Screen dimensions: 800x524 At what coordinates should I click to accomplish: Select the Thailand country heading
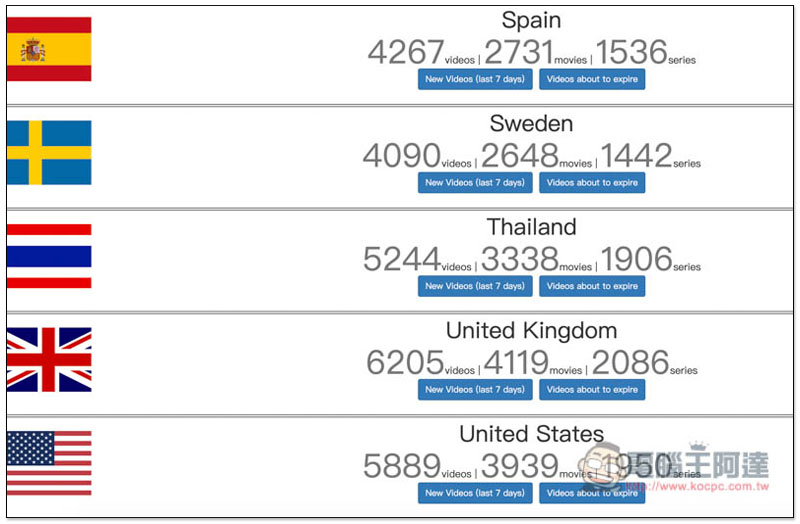(x=531, y=227)
